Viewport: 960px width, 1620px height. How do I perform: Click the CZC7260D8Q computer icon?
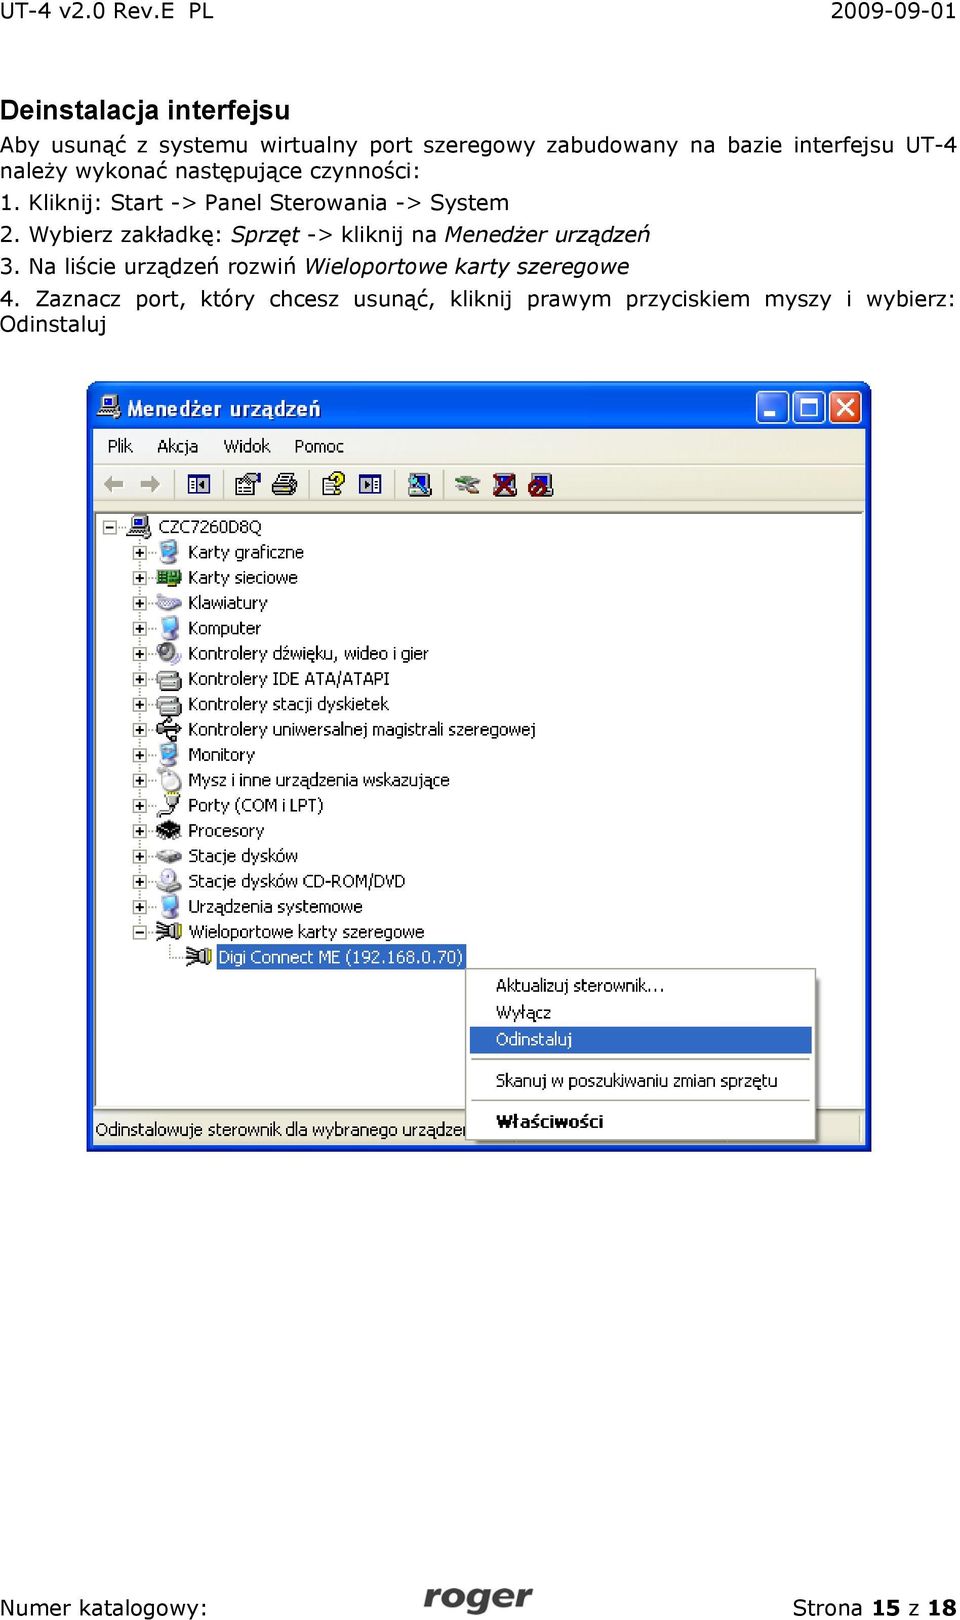point(140,526)
